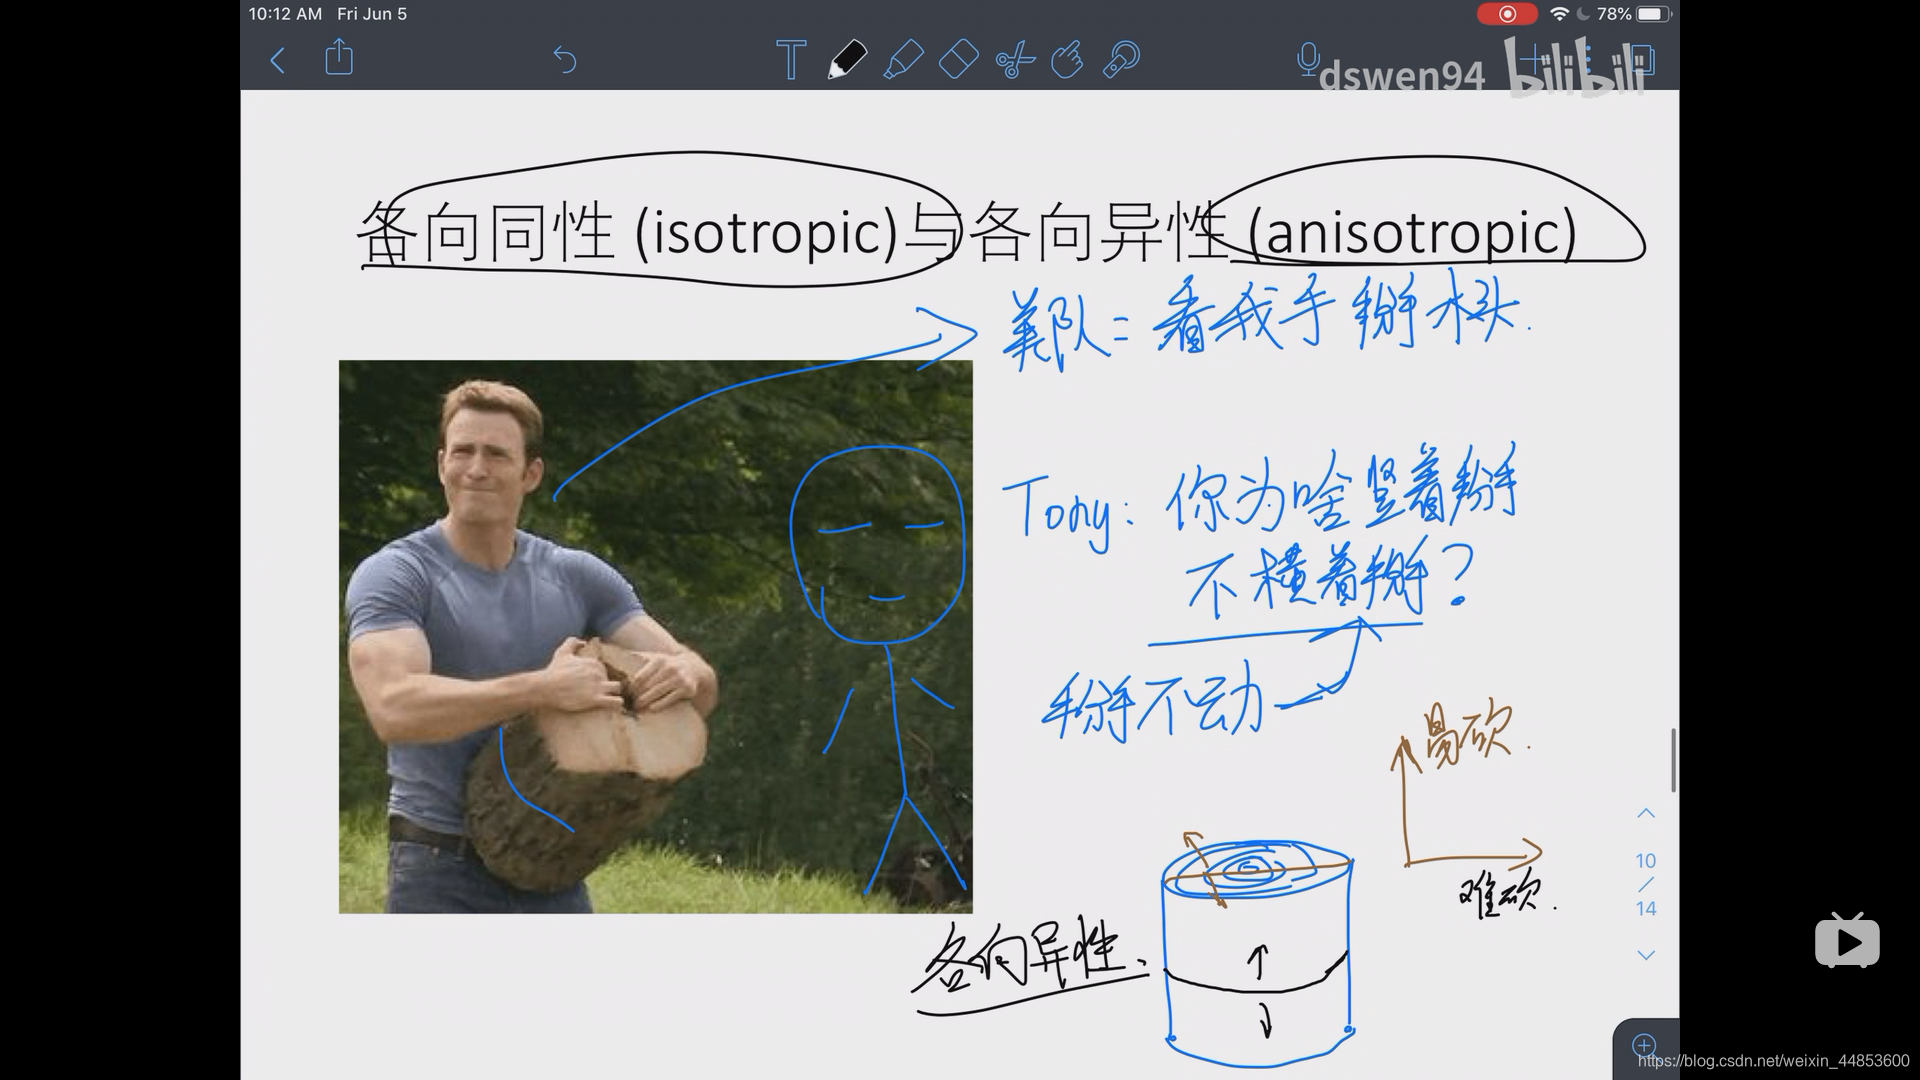
Task: Click the bilibili video play icon
Action: point(1847,940)
